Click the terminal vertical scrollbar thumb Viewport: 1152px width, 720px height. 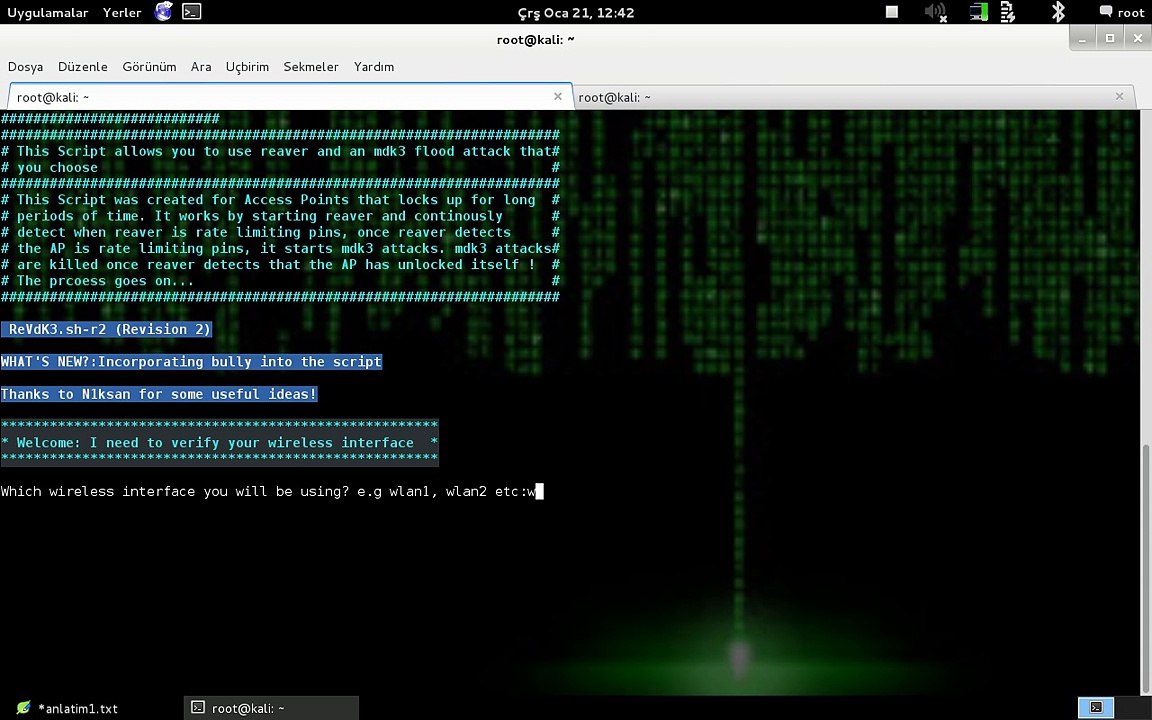[x=1146, y=566]
